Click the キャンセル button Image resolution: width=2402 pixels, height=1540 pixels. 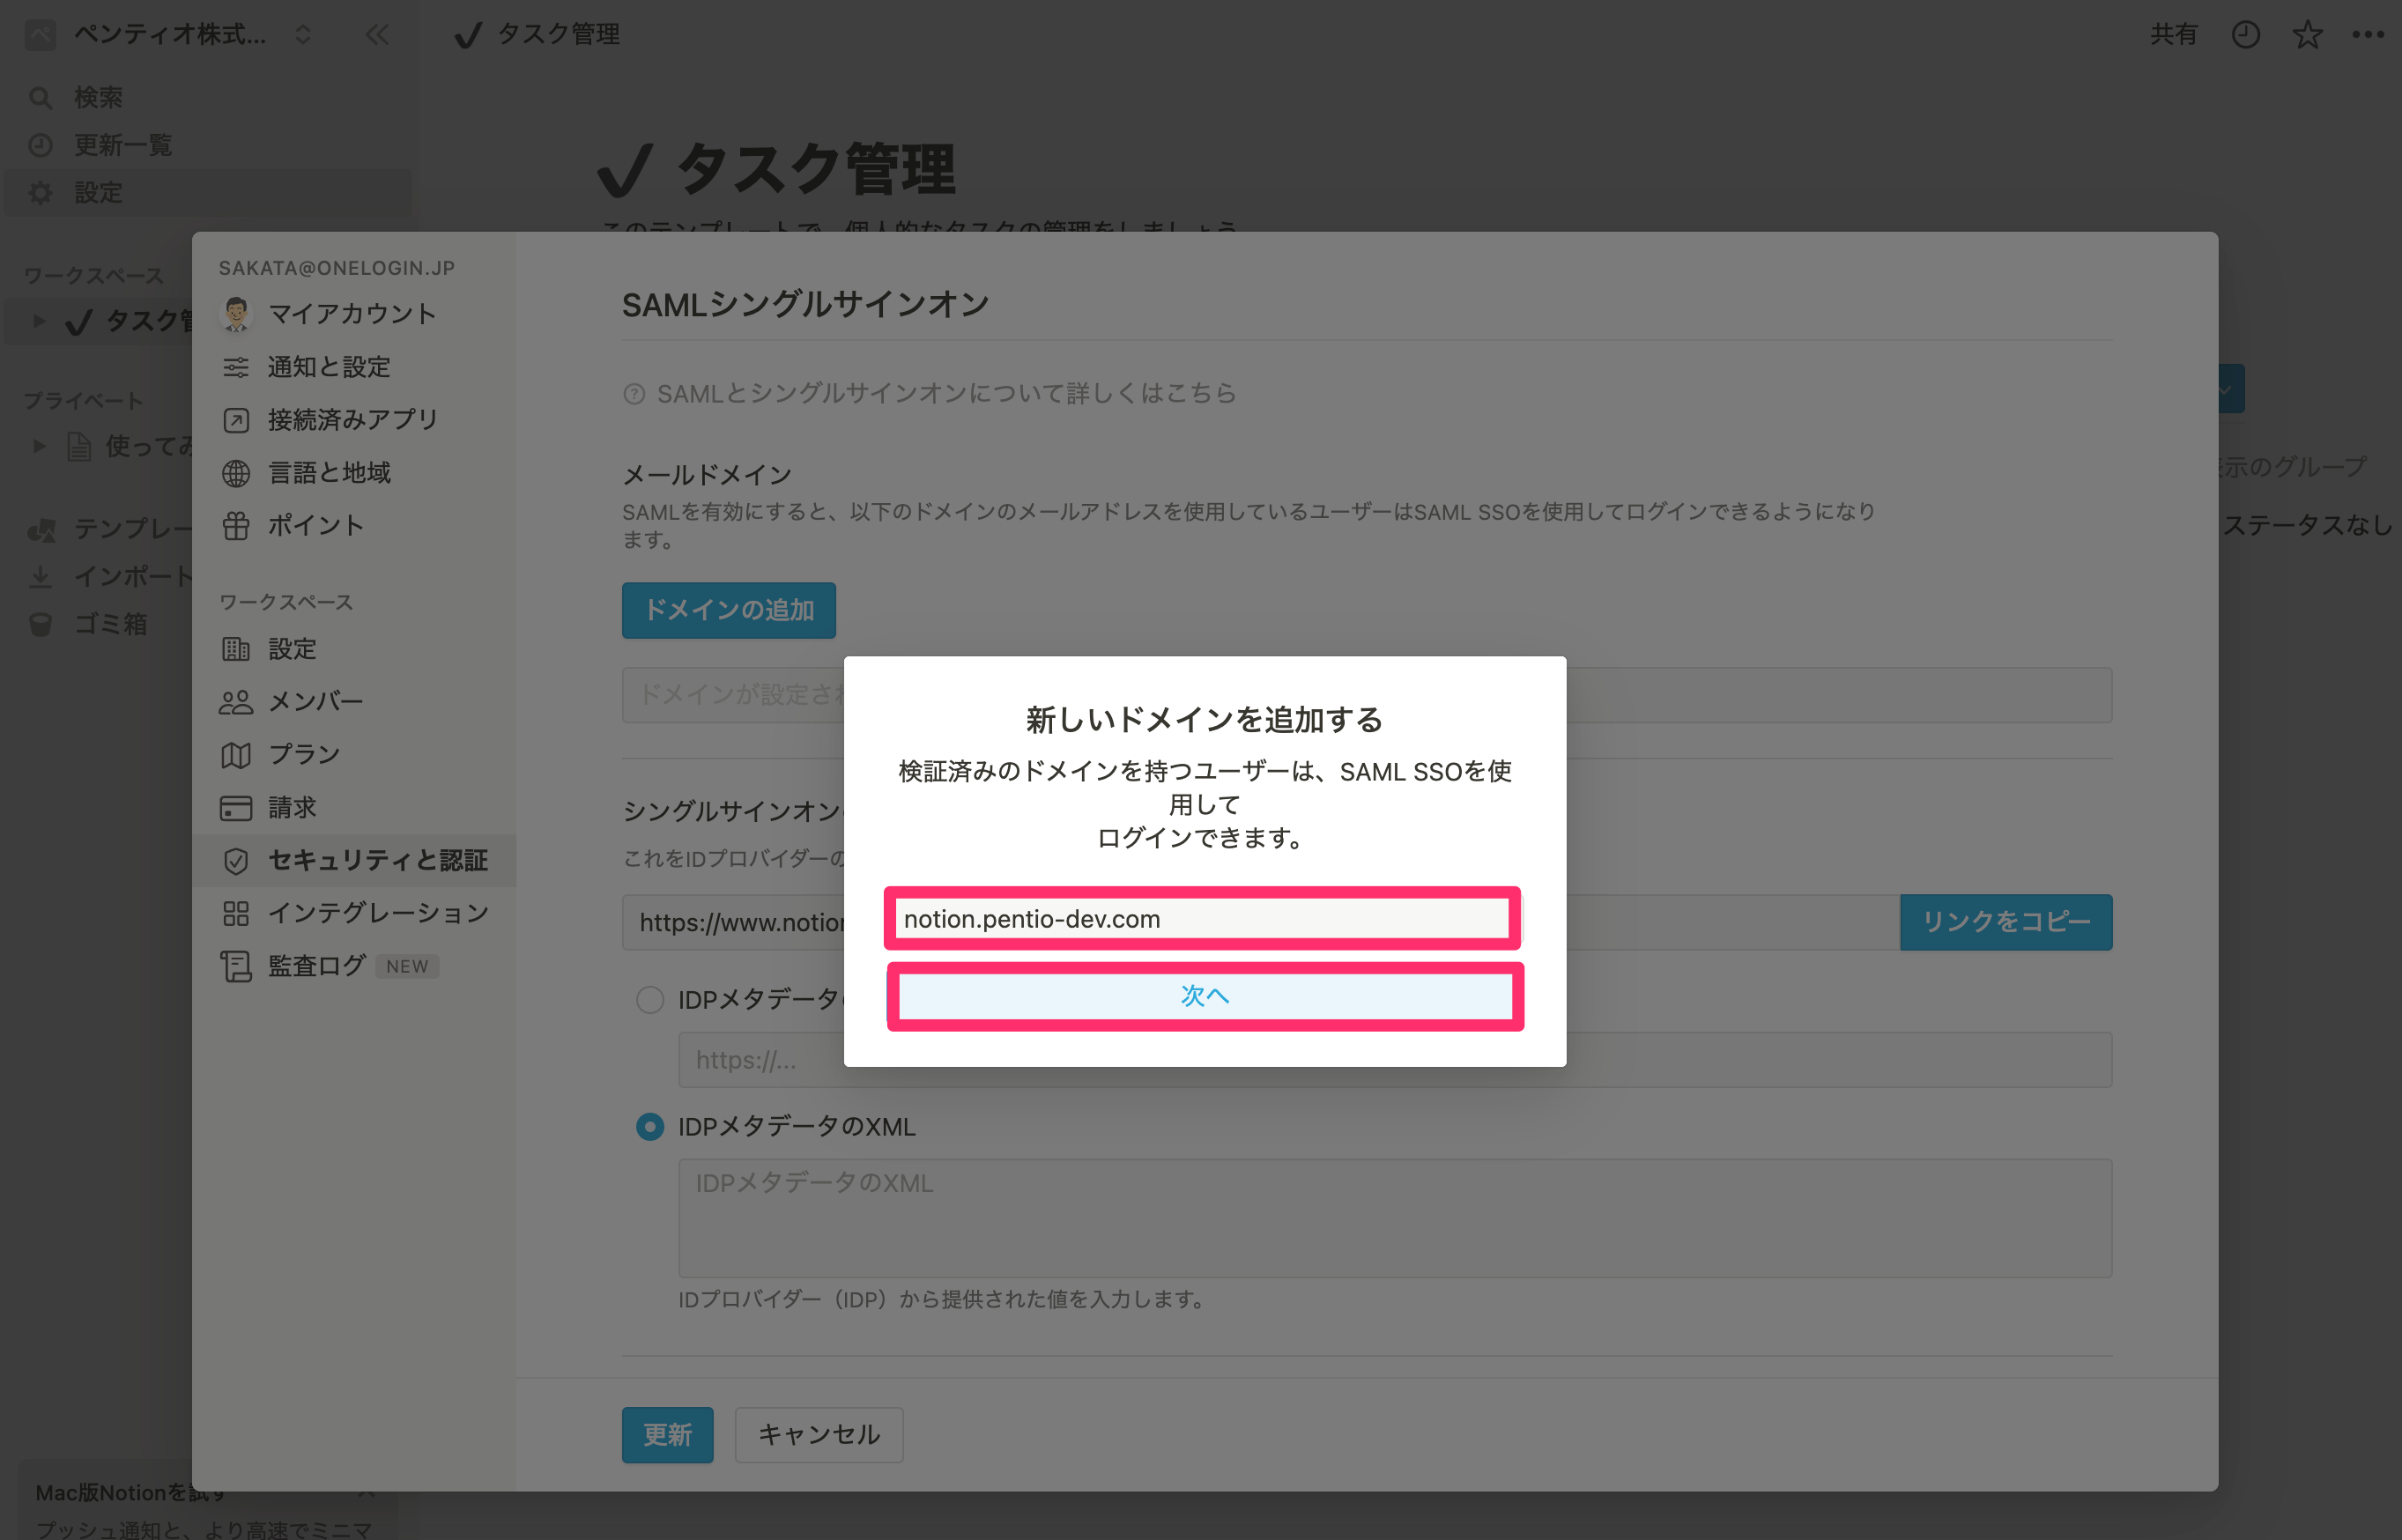pyautogui.click(x=819, y=1435)
